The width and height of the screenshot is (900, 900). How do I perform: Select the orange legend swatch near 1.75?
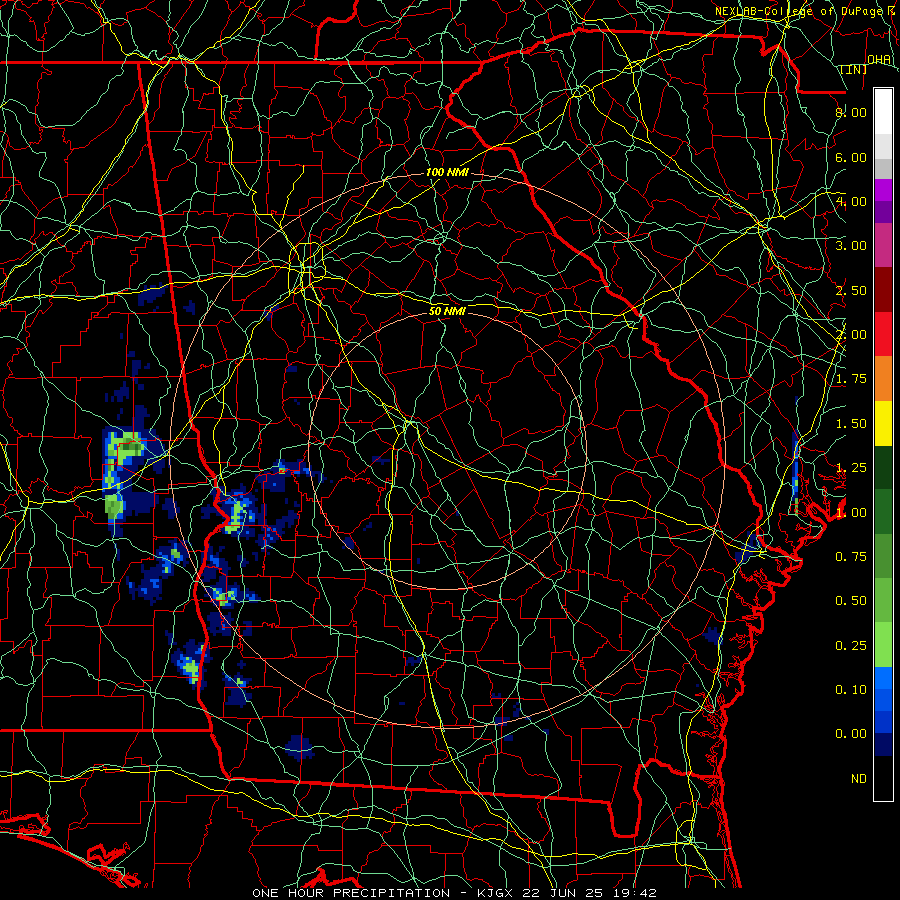(883, 378)
